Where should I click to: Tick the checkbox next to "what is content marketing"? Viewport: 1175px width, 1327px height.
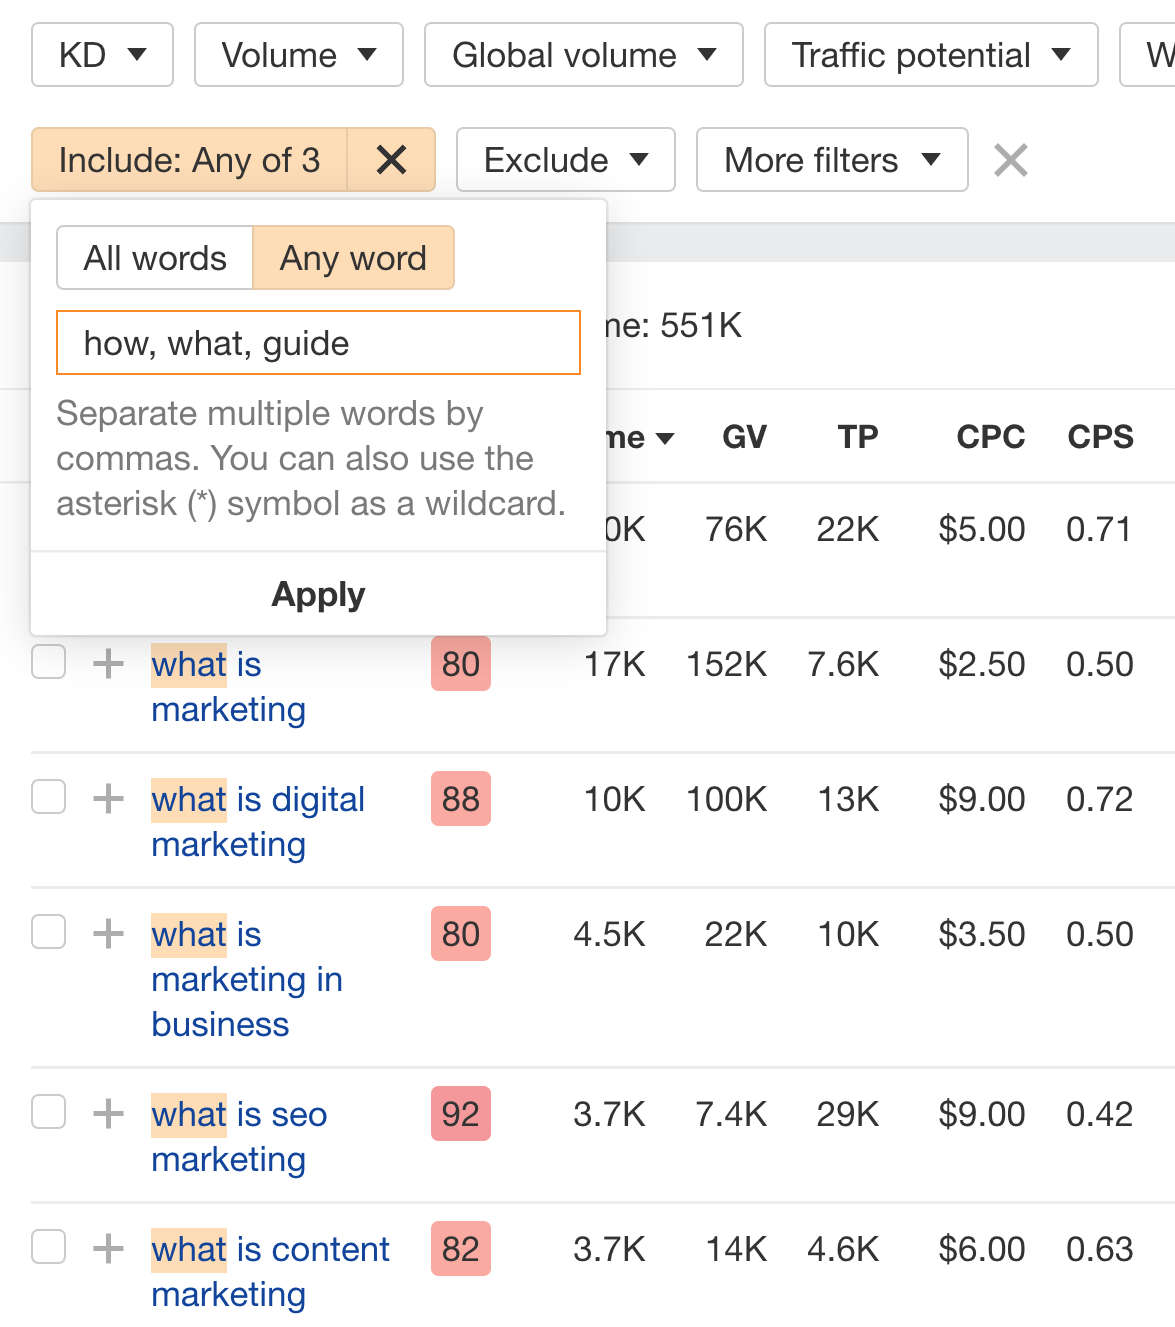[48, 1246]
